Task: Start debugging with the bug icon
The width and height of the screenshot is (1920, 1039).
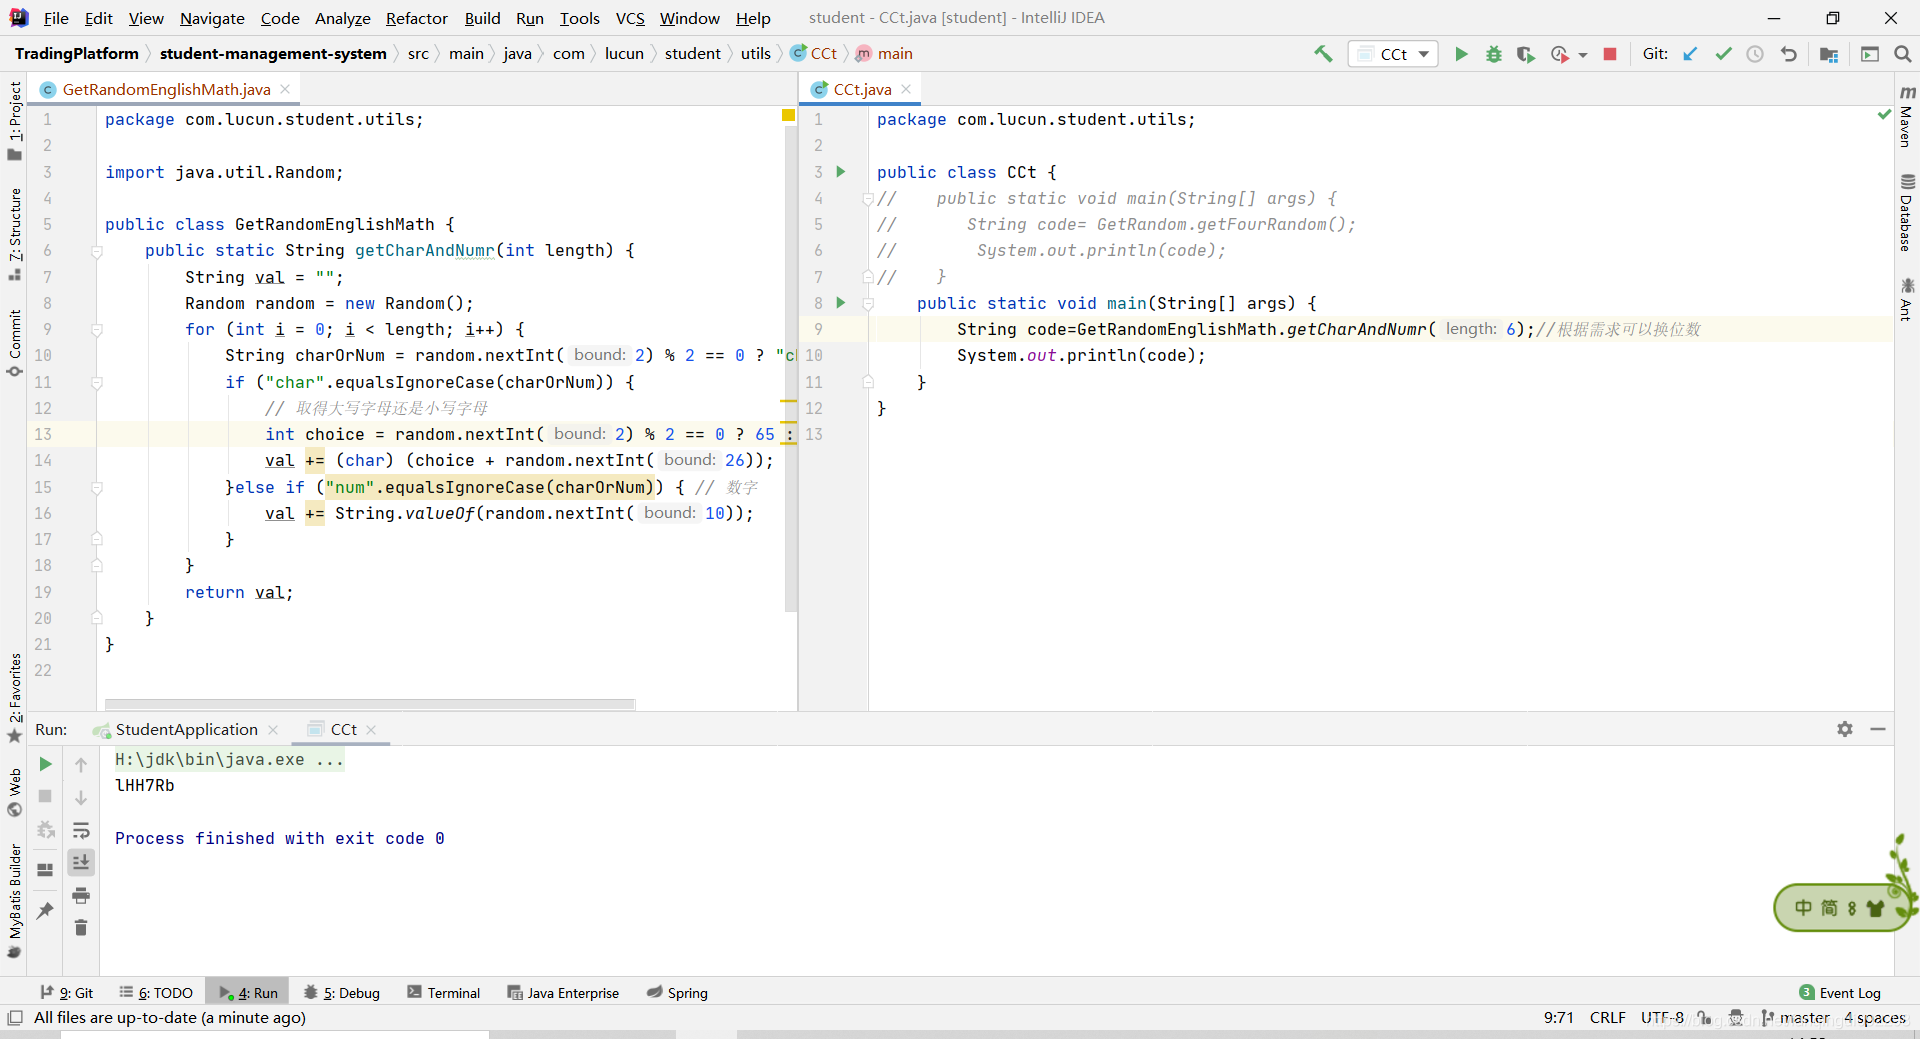Action: (1493, 54)
